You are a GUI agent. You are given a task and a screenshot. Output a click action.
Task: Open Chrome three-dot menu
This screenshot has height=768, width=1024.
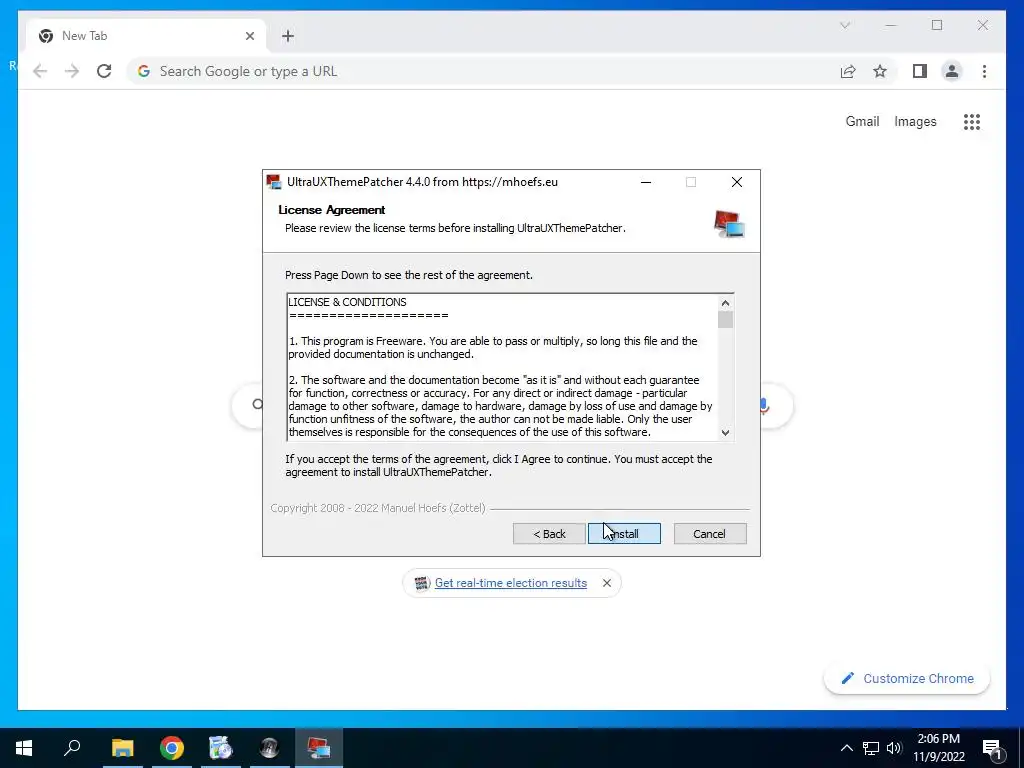pos(984,71)
